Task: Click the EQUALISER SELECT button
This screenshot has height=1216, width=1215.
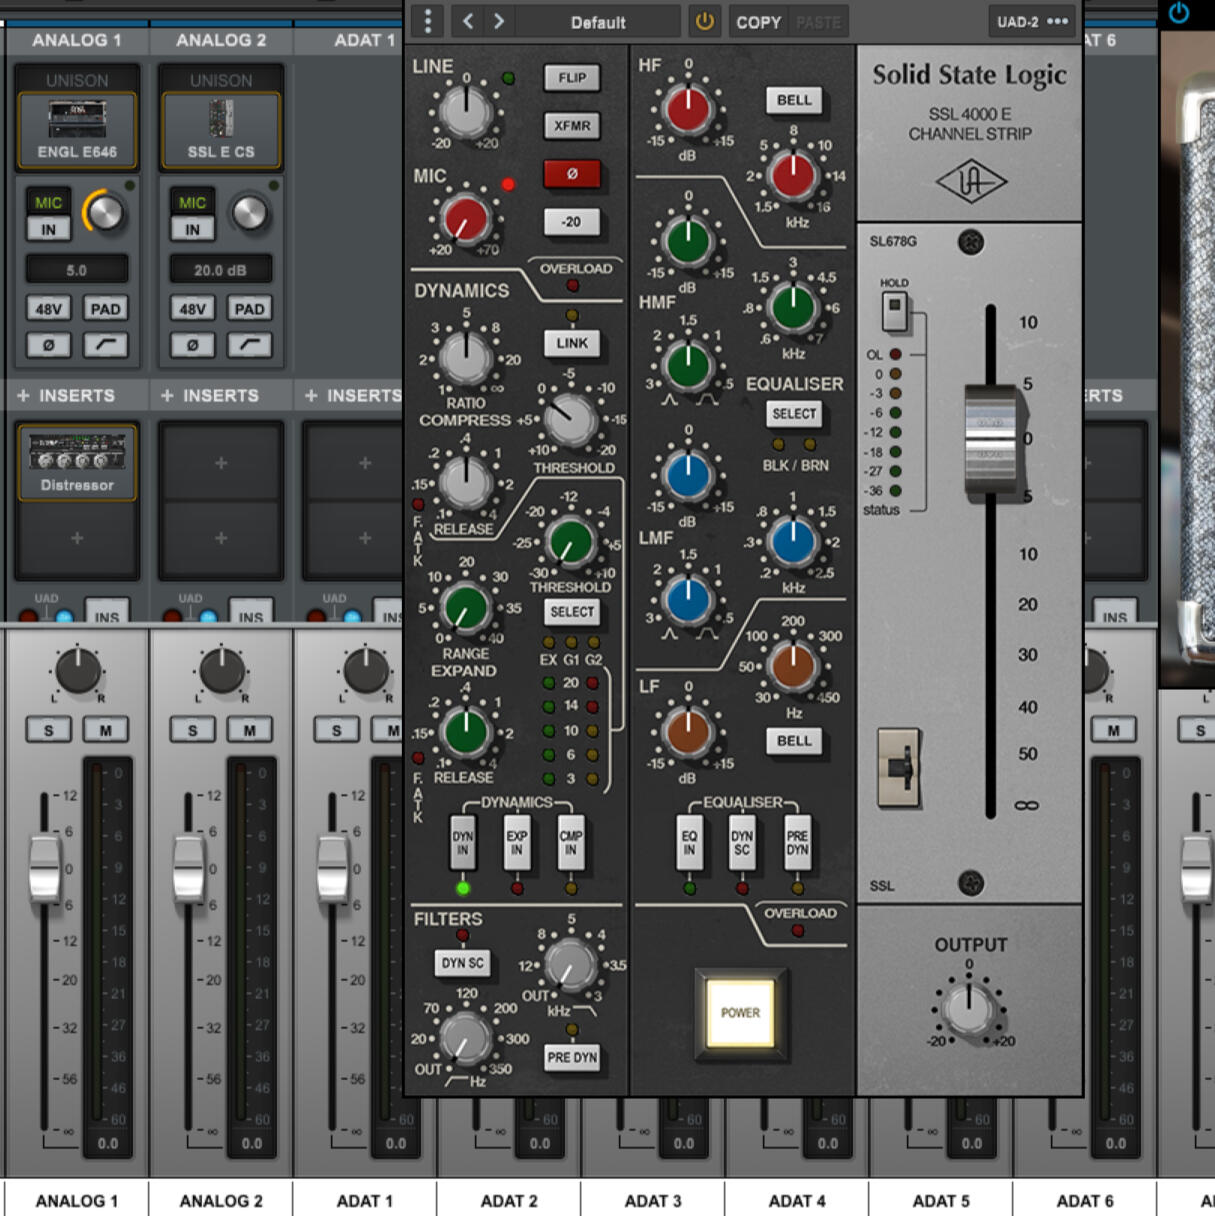Action: click(794, 414)
